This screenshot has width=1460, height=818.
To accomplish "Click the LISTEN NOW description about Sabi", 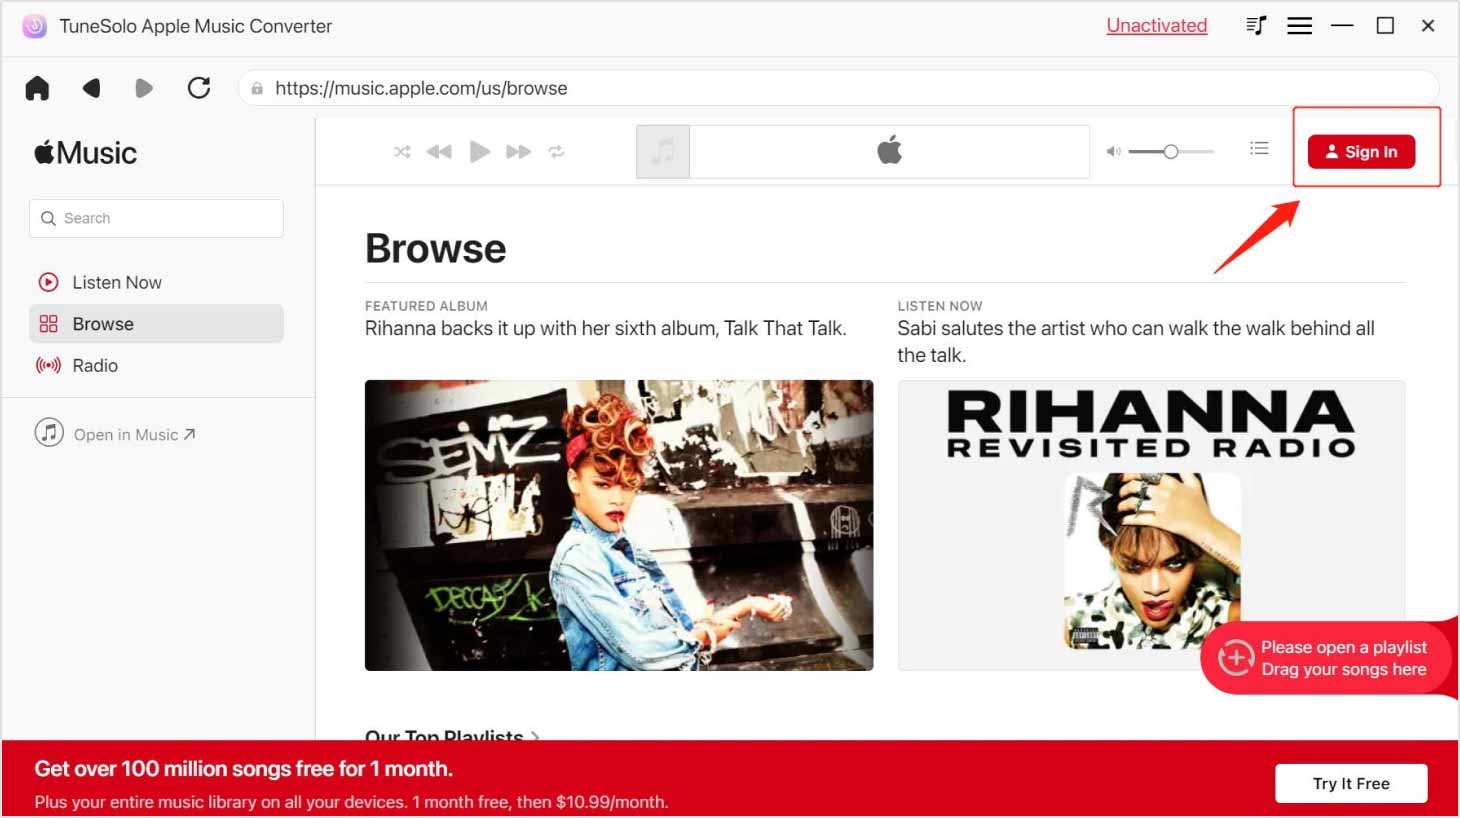I will 1136,341.
